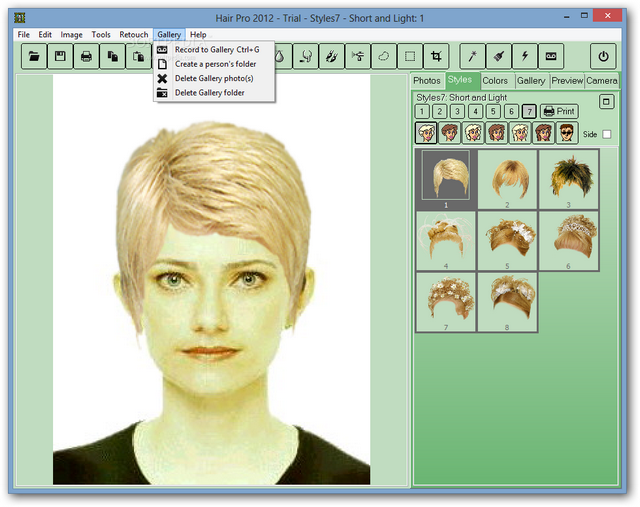Image resolution: width=640 pixels, height=507 pixels.
Task: Click the Print button in the Styles panel
Action: pos(559,112)
